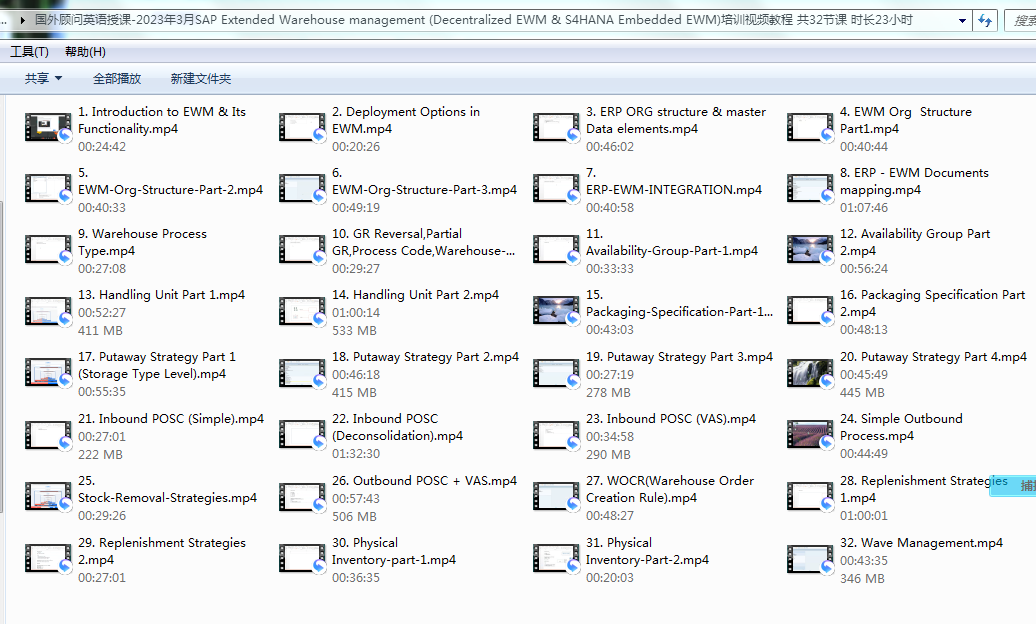Select icon of 26. Outbound POSC + VAS.mp4
Screen dimensions: 1036x624
pos(302,498)
